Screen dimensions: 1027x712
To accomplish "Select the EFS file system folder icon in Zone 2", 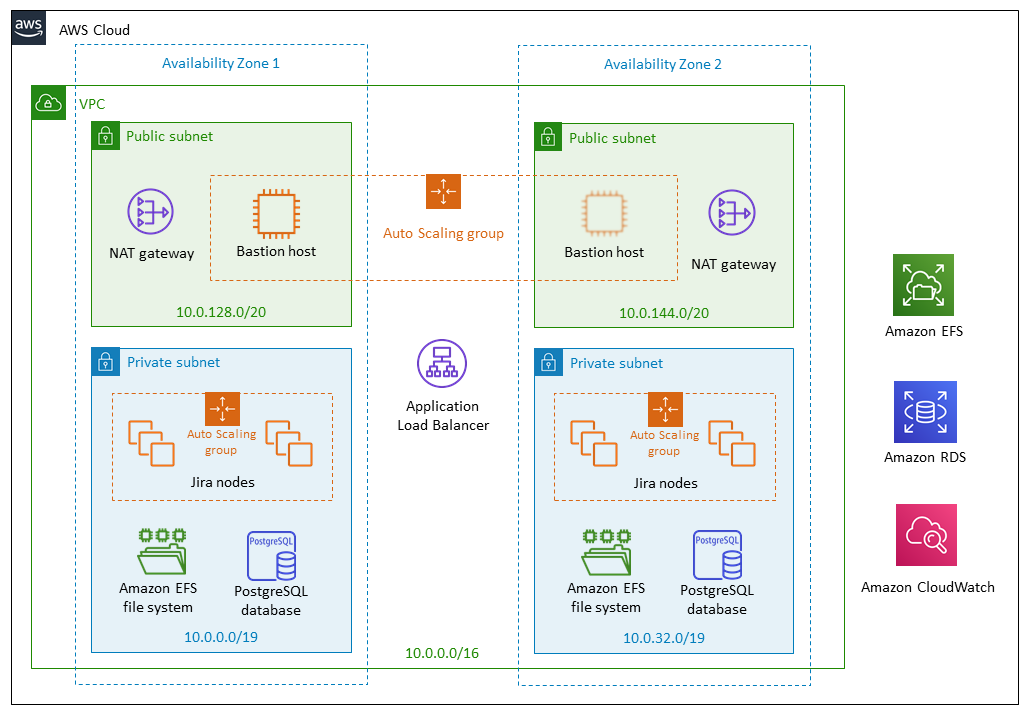I will (x=607, y=553).
